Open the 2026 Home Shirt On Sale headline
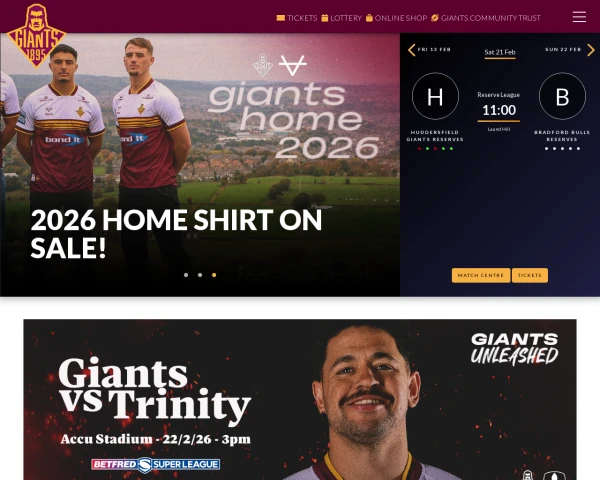The height and width of the screenshot is (480, 600). [x=176, y=233]
